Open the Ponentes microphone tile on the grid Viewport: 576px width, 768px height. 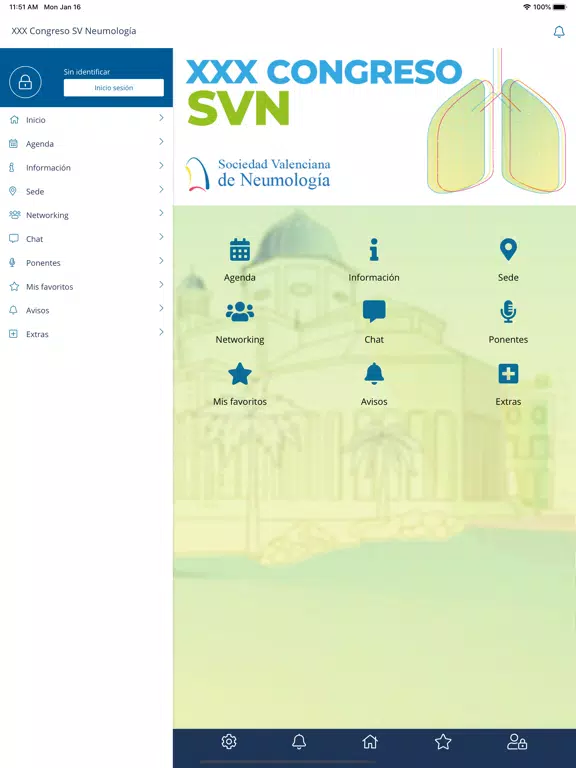pyautogui.click(x=508, y=321)
